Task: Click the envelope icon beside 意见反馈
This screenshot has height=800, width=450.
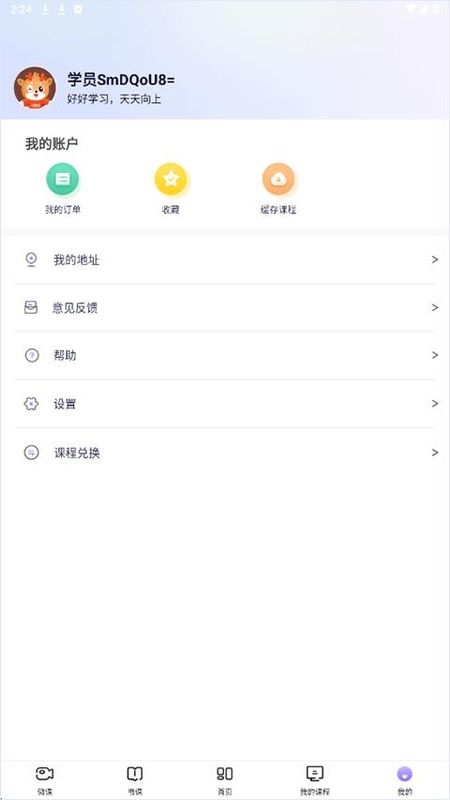Action: 31,307
